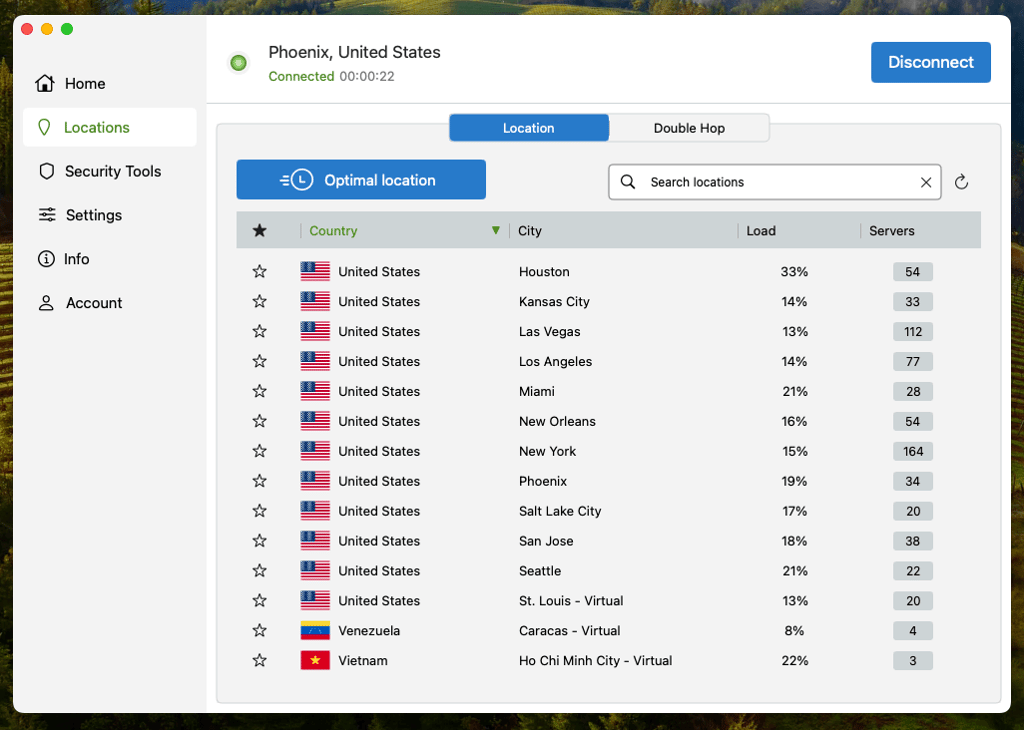Click the Venezuela country name
1024x730 pixels.
click(369, 631)
